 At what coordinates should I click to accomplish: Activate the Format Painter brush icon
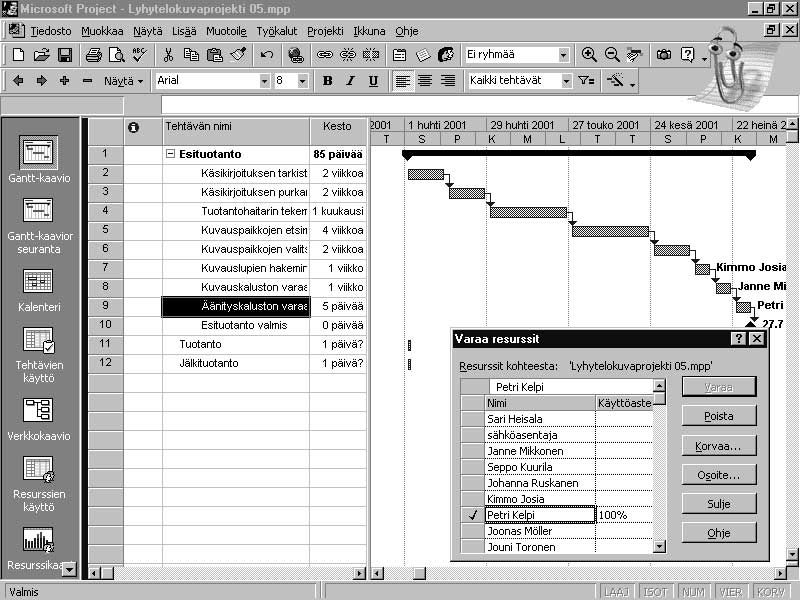tap(238, 55)
